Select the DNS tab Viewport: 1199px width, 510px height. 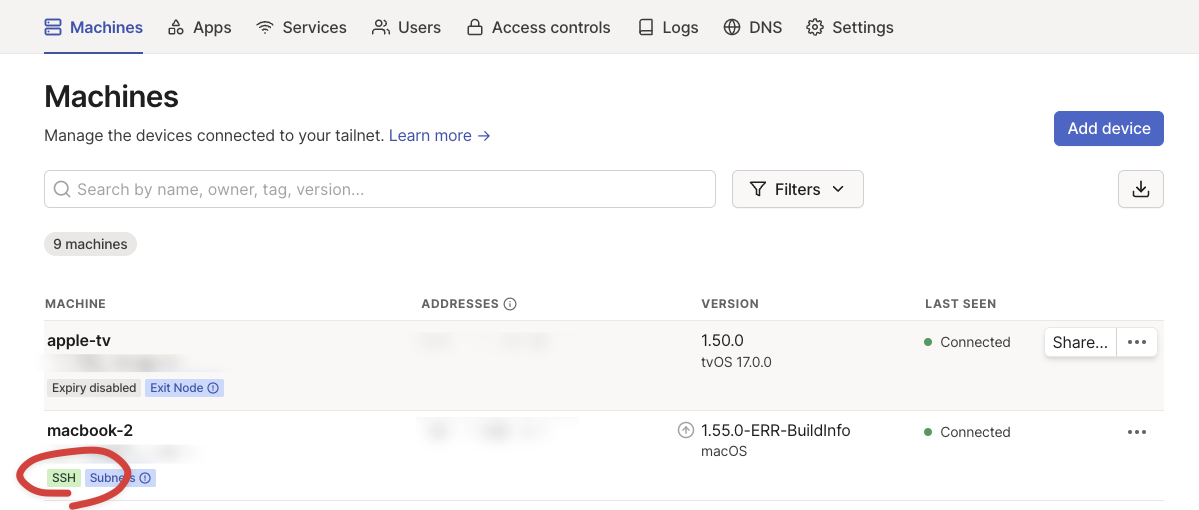pyautogui.click(x=753, y=27)
